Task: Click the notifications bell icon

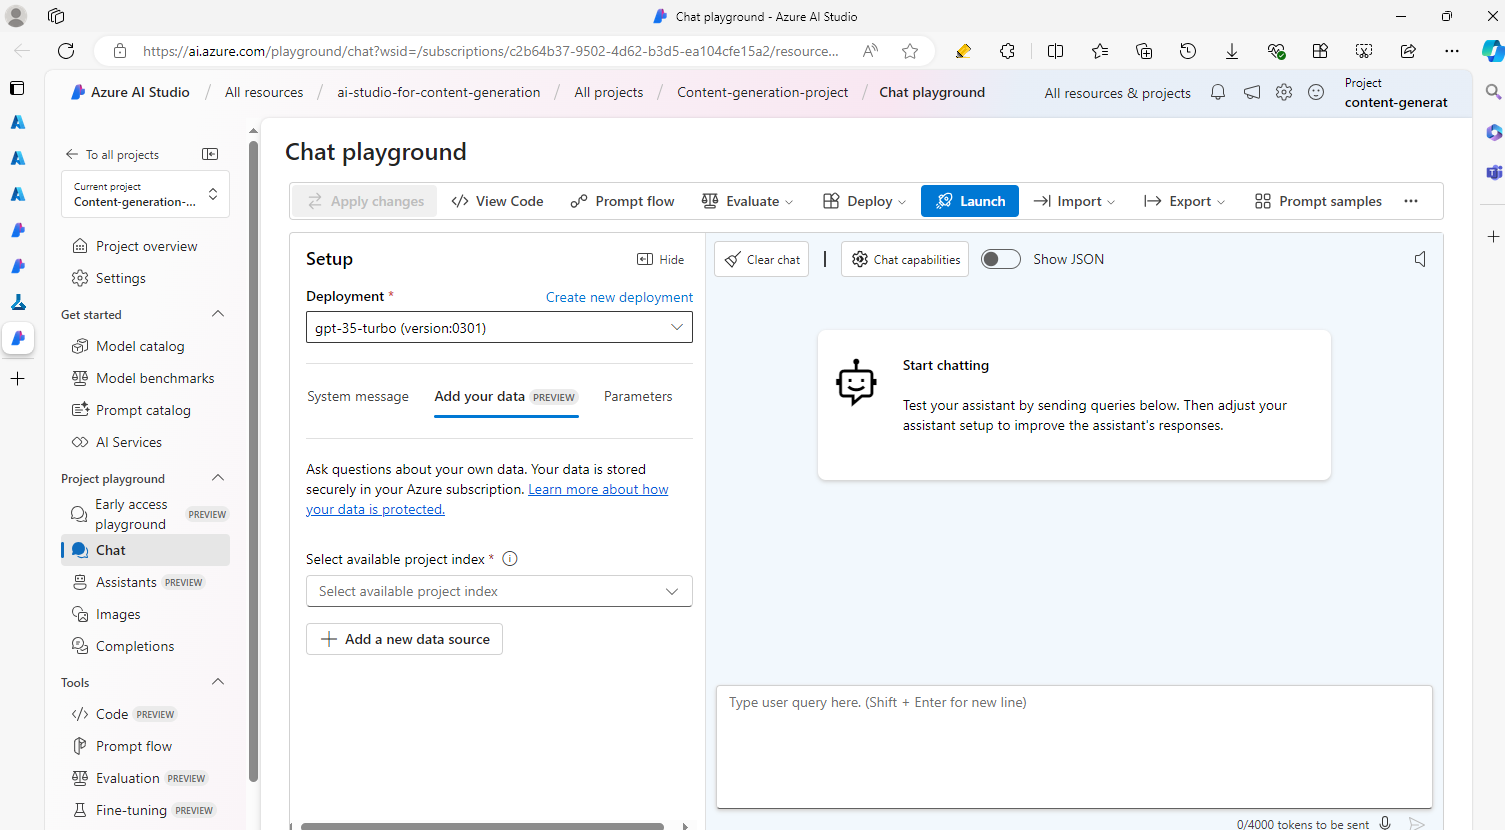Action: pos(1218,92)
